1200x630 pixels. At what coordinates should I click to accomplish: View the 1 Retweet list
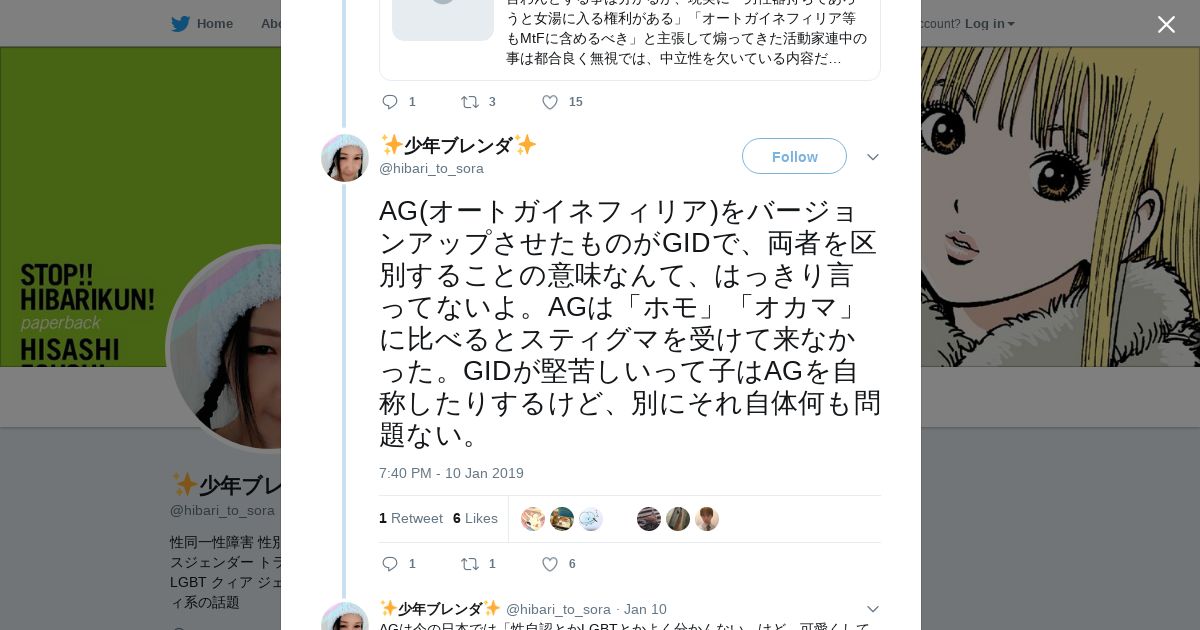tap(411, 518)
